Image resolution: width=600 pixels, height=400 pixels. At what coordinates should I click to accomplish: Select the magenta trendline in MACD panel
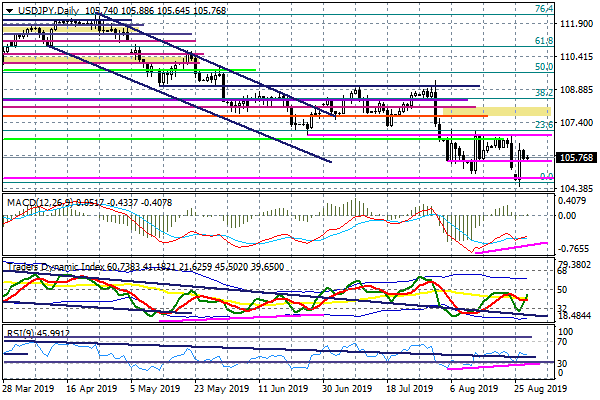click(x=510, y=246)
